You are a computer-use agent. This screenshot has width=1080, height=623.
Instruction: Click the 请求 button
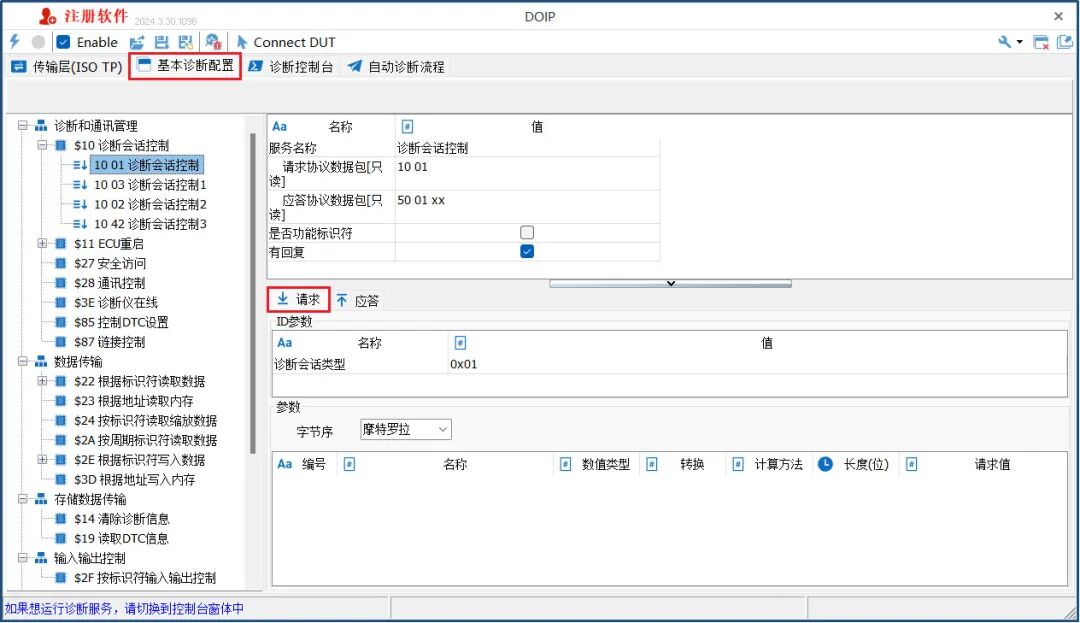[x=300, y=300]
